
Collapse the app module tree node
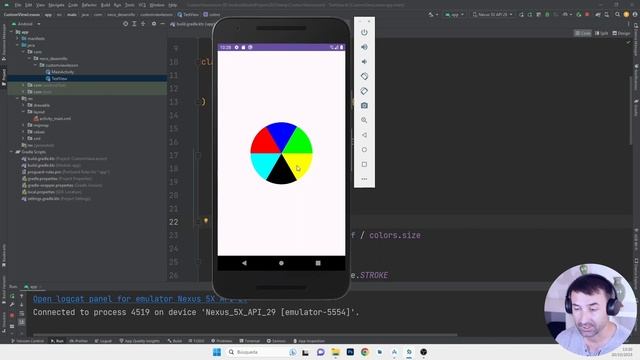pos(12,32)
